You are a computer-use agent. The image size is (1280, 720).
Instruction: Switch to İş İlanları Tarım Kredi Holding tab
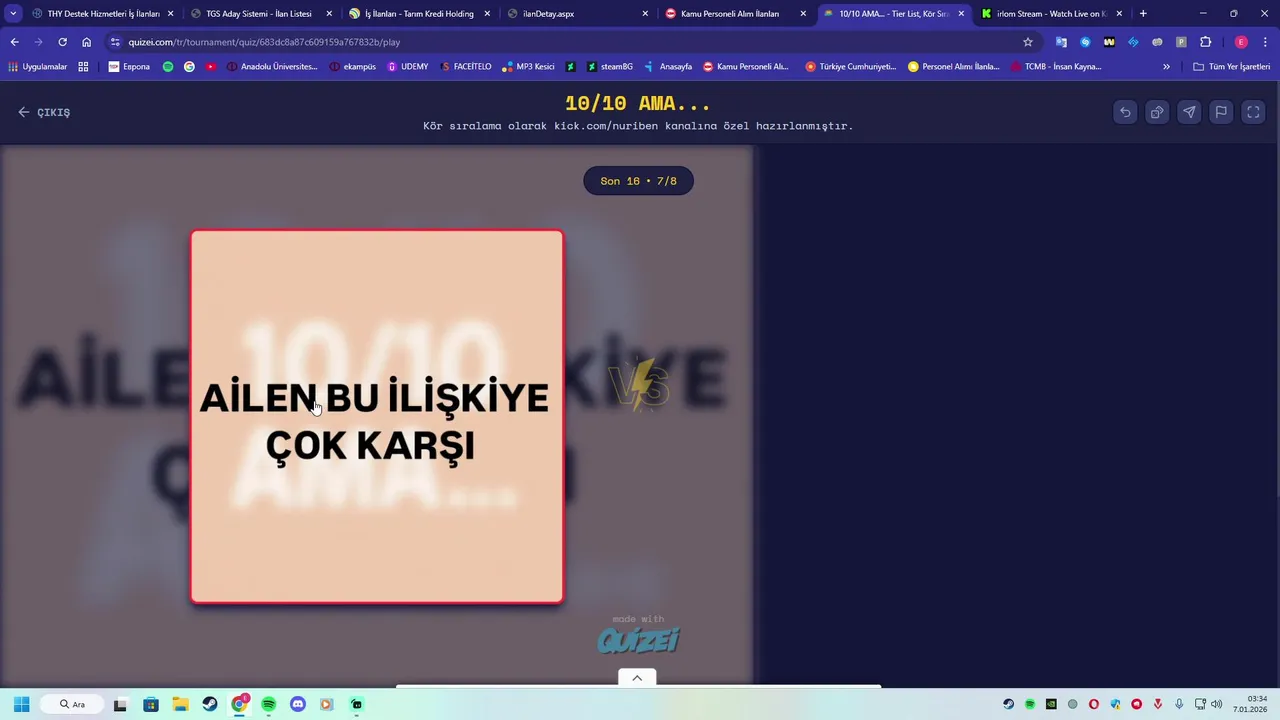click(418, 14)
